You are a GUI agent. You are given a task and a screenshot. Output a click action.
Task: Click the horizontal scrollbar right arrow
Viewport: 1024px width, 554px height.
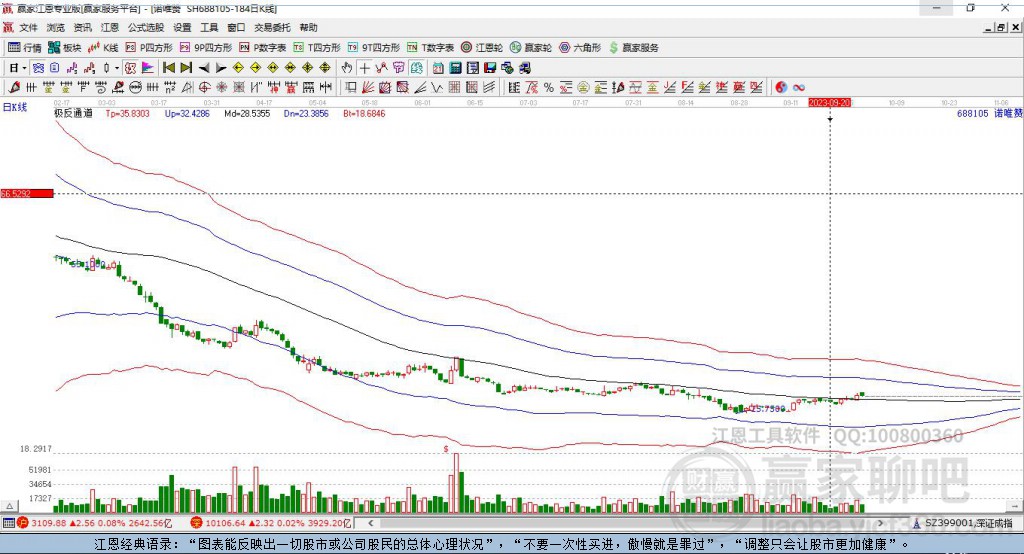tap(880, 523)
